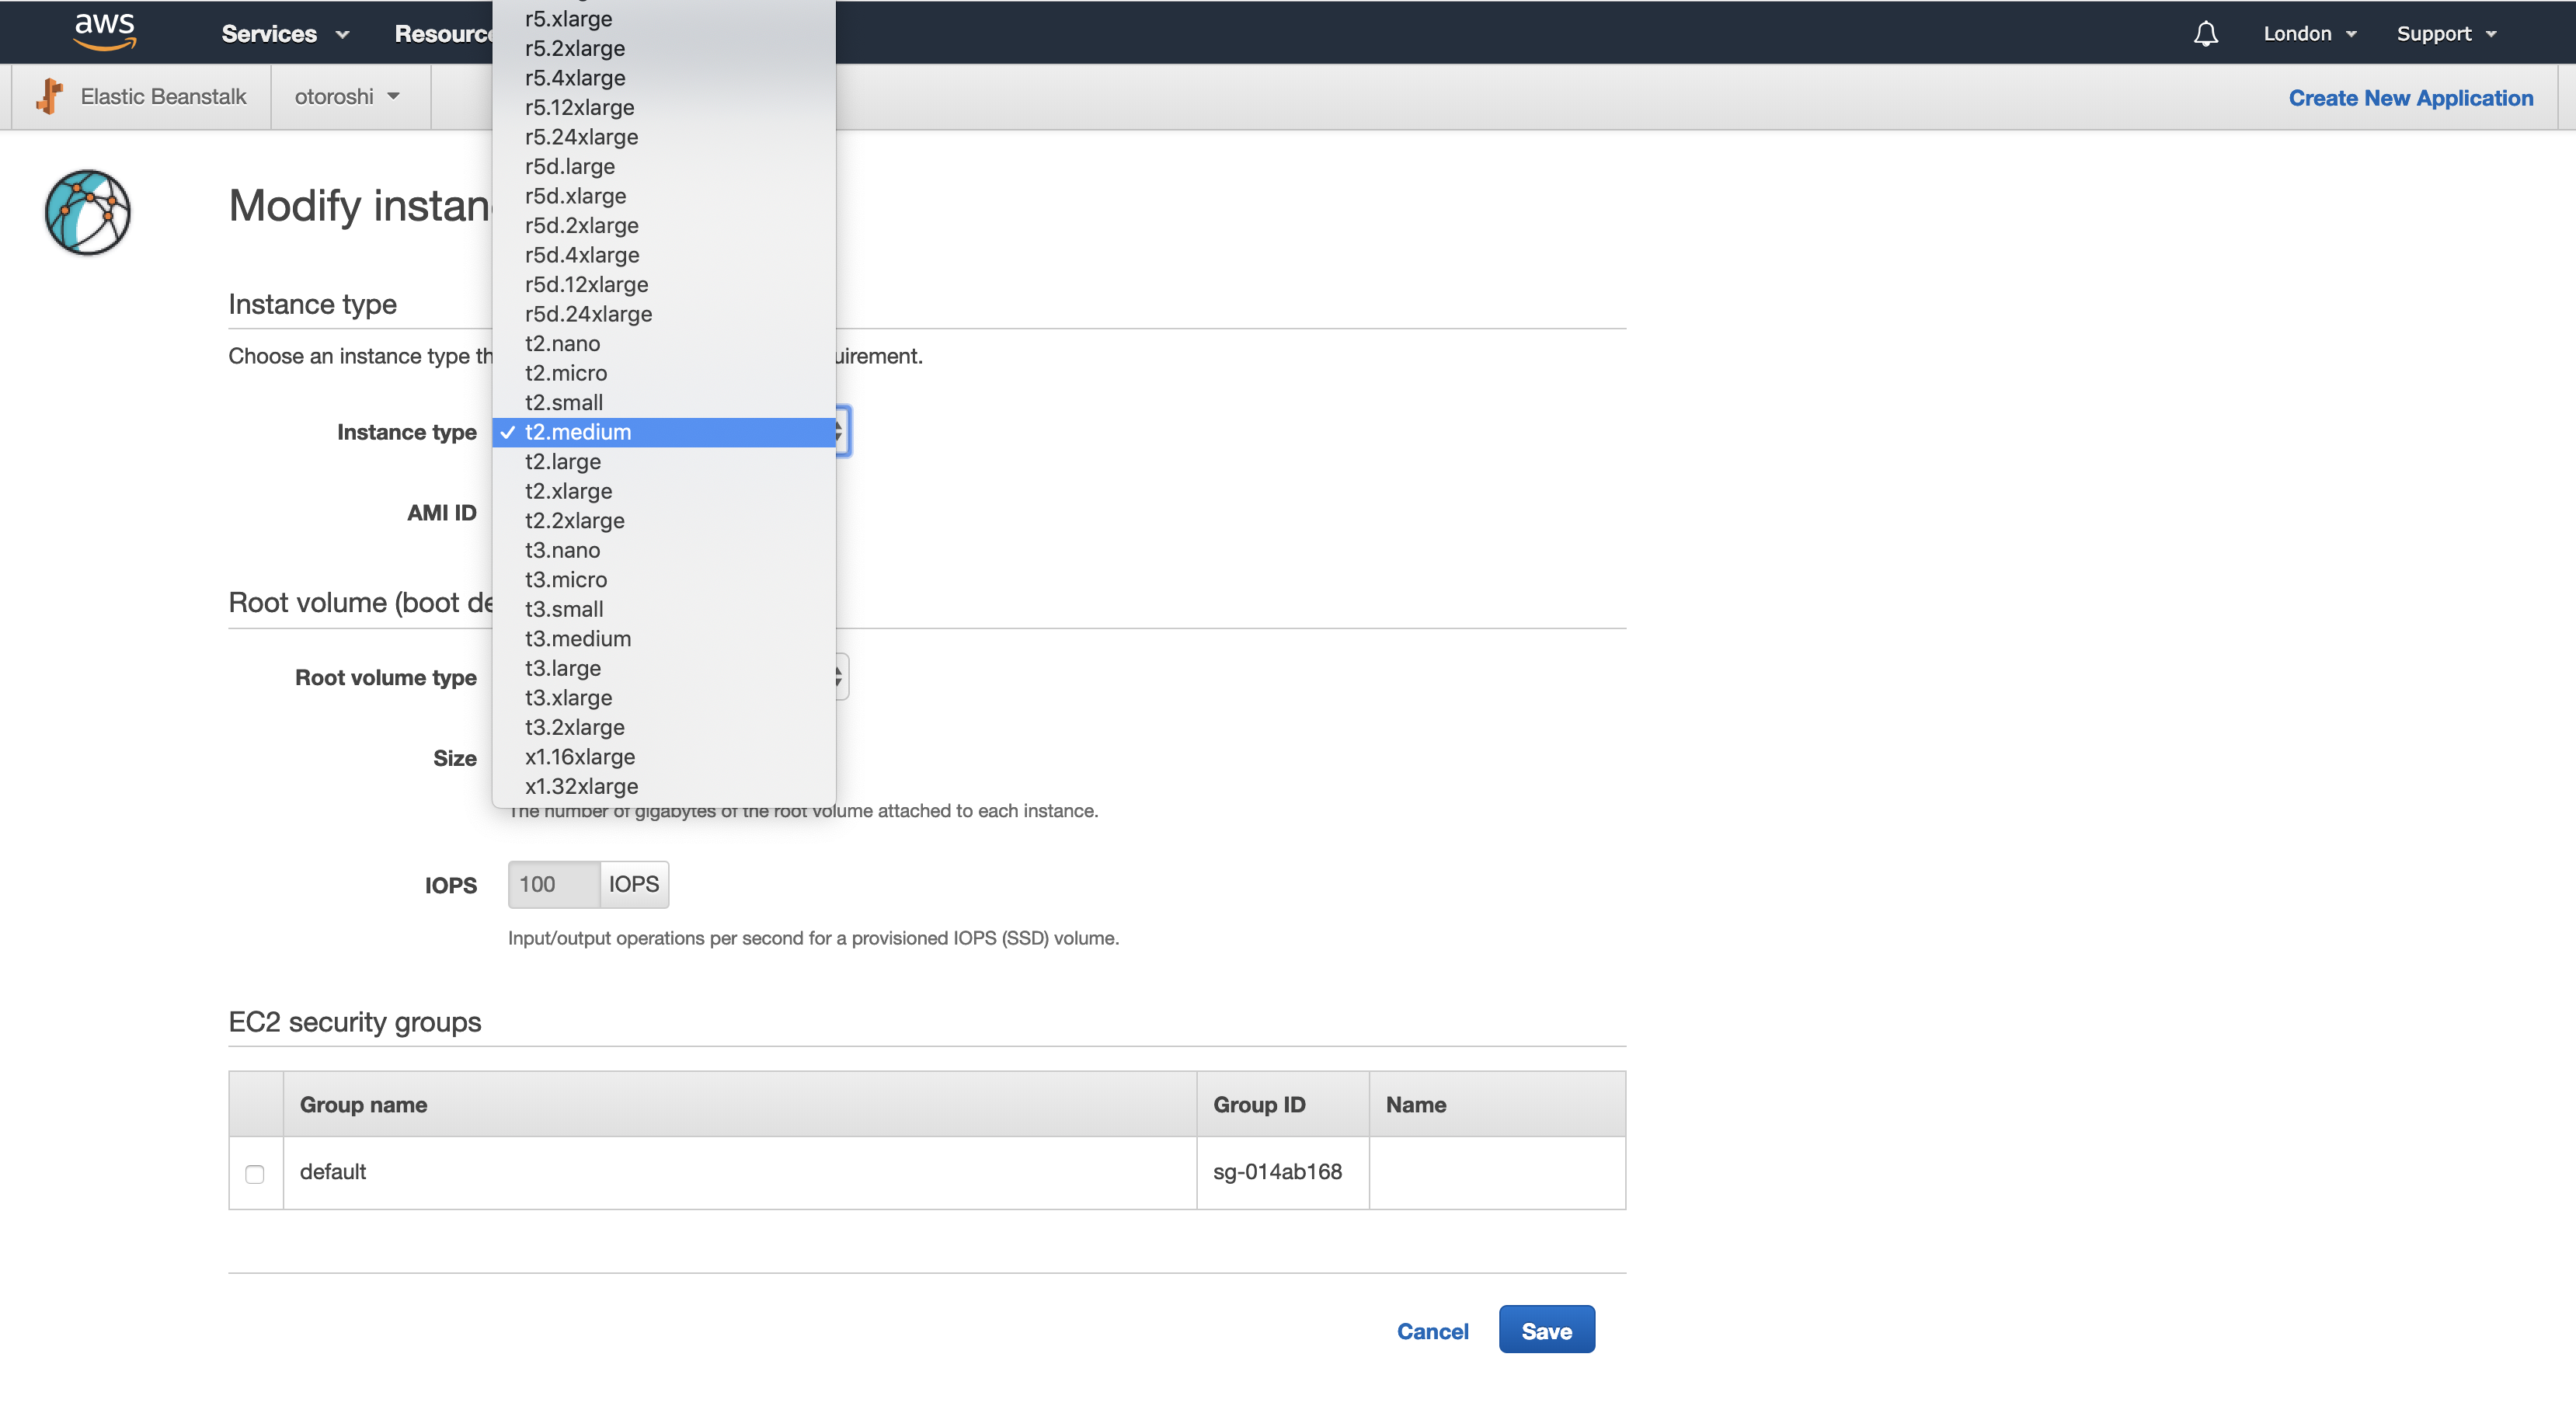
Task: Pick r5d.xlarge in the dropdown list
Action: 575,196
